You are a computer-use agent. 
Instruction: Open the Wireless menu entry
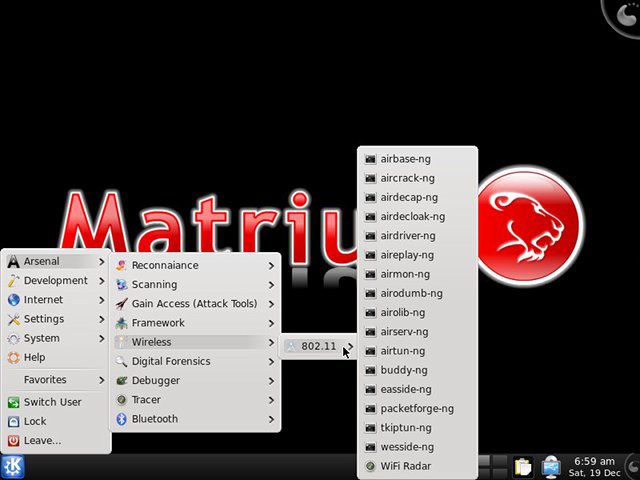click(x=195, y=342)
